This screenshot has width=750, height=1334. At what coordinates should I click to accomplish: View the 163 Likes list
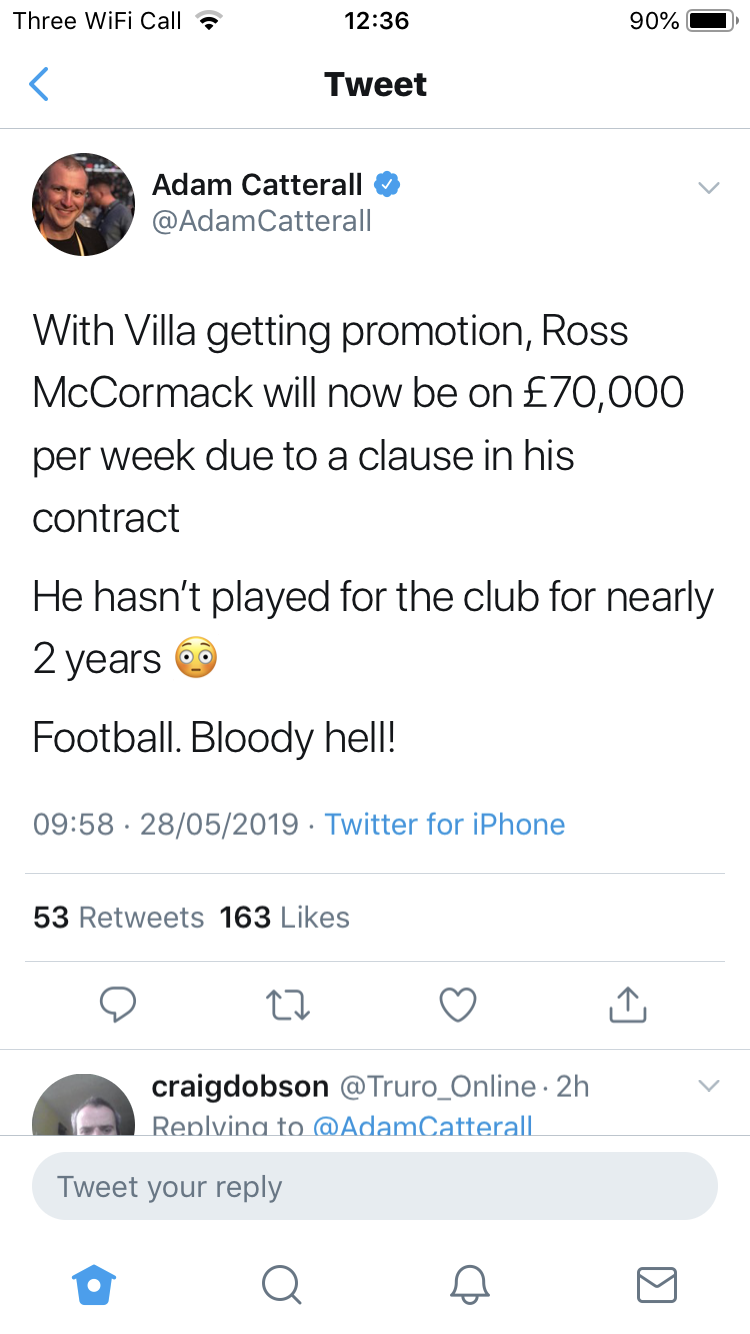tap(285, 917)
